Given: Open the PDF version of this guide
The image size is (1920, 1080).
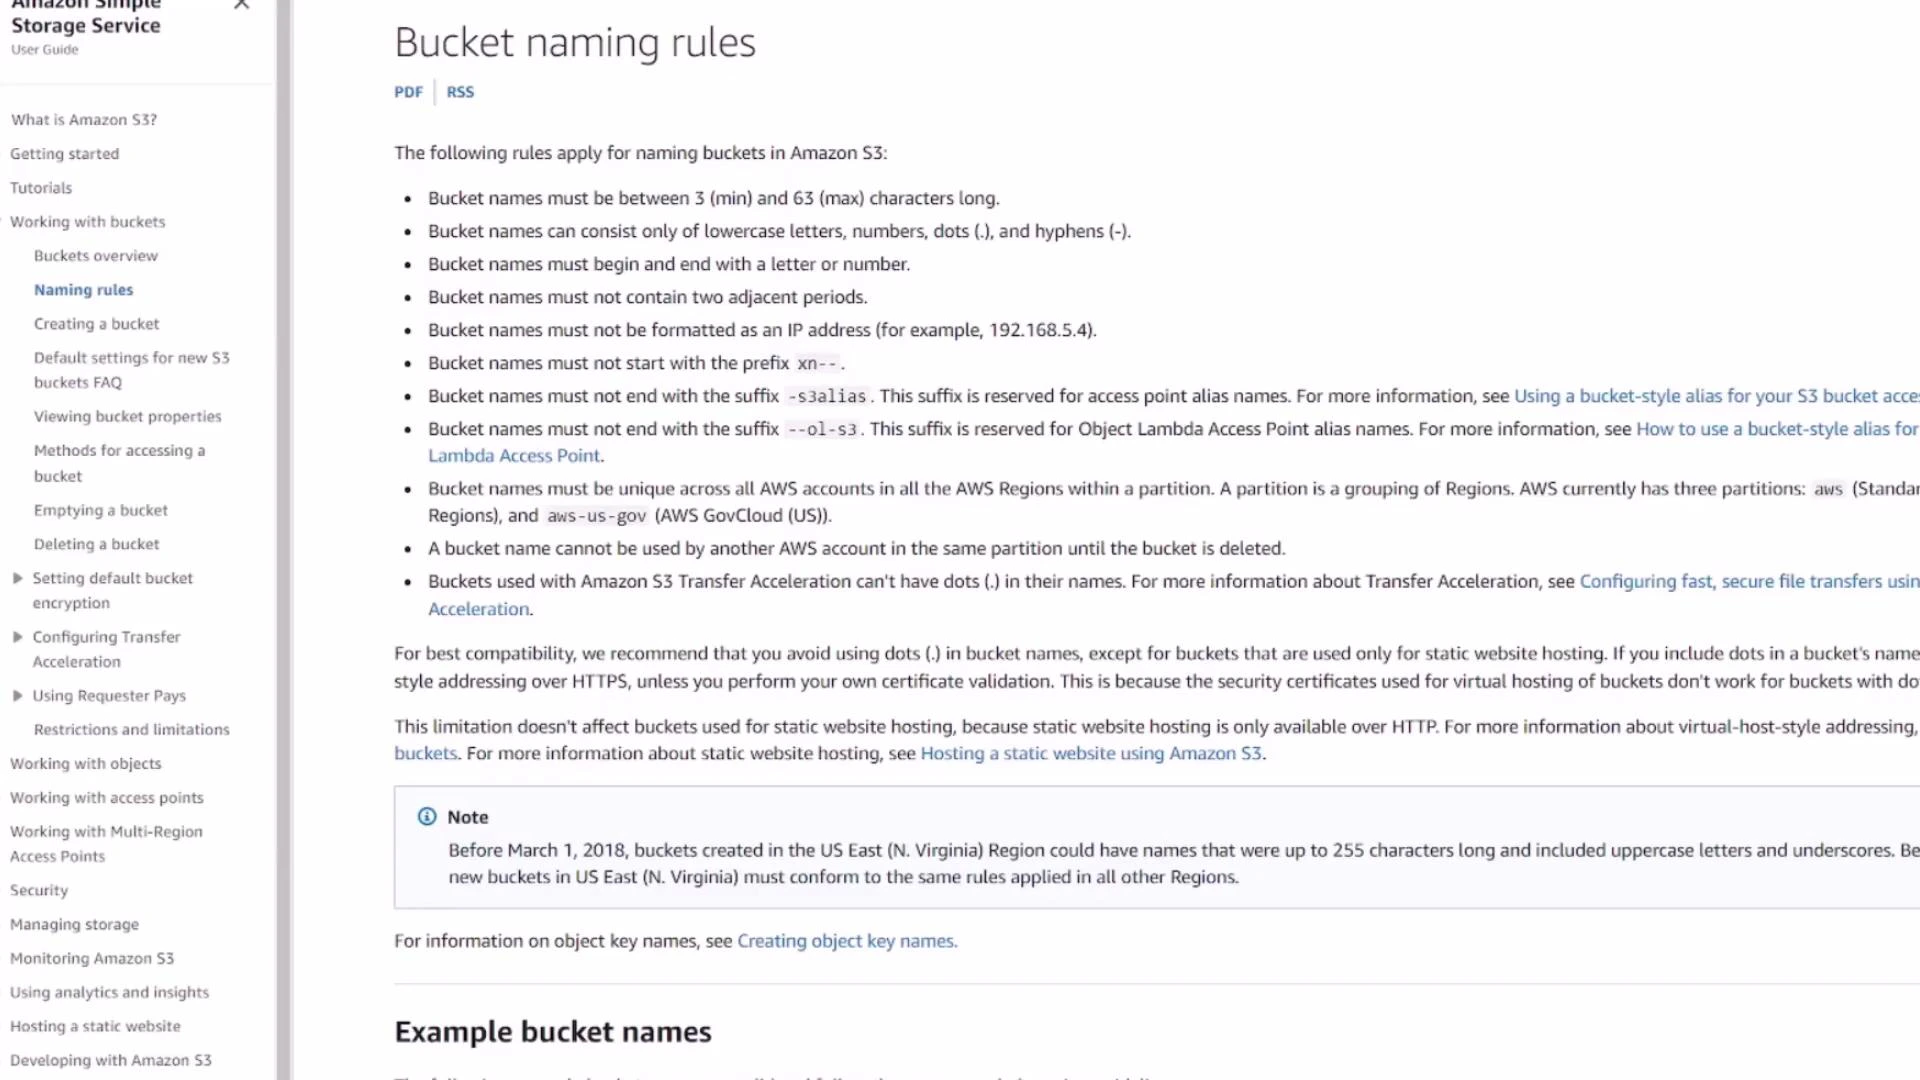Looking at the screenshot, I should 408,91.
